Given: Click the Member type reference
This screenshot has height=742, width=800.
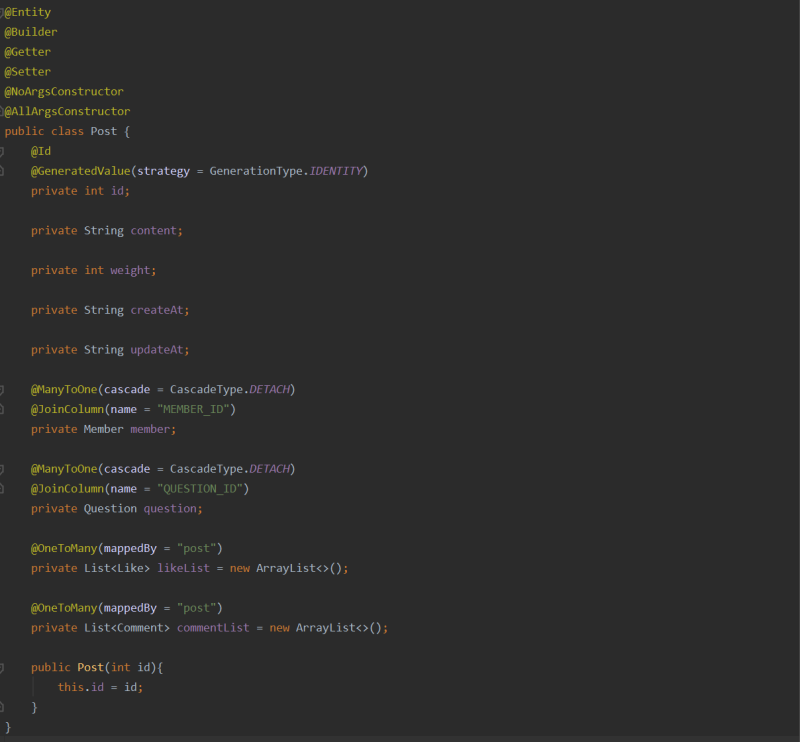Looking at the screenshot, I should (103, 428).
